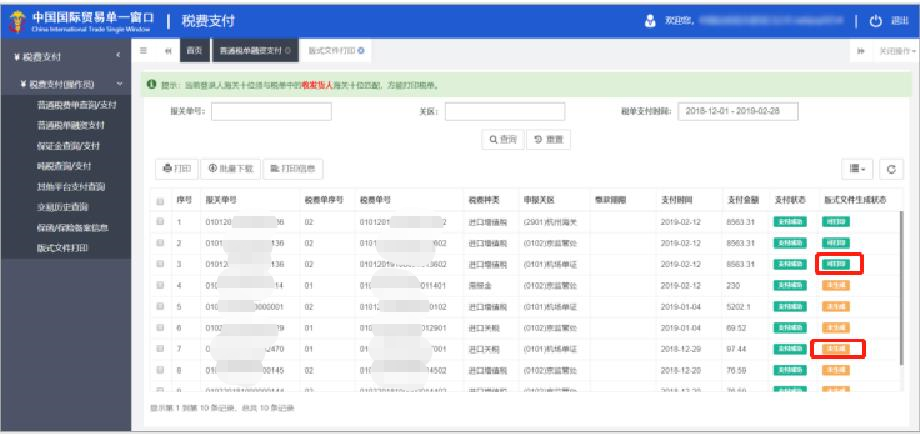Click the table refresh icon button
The height and width of the screenshot is (435, 920).
click(890, 169)
